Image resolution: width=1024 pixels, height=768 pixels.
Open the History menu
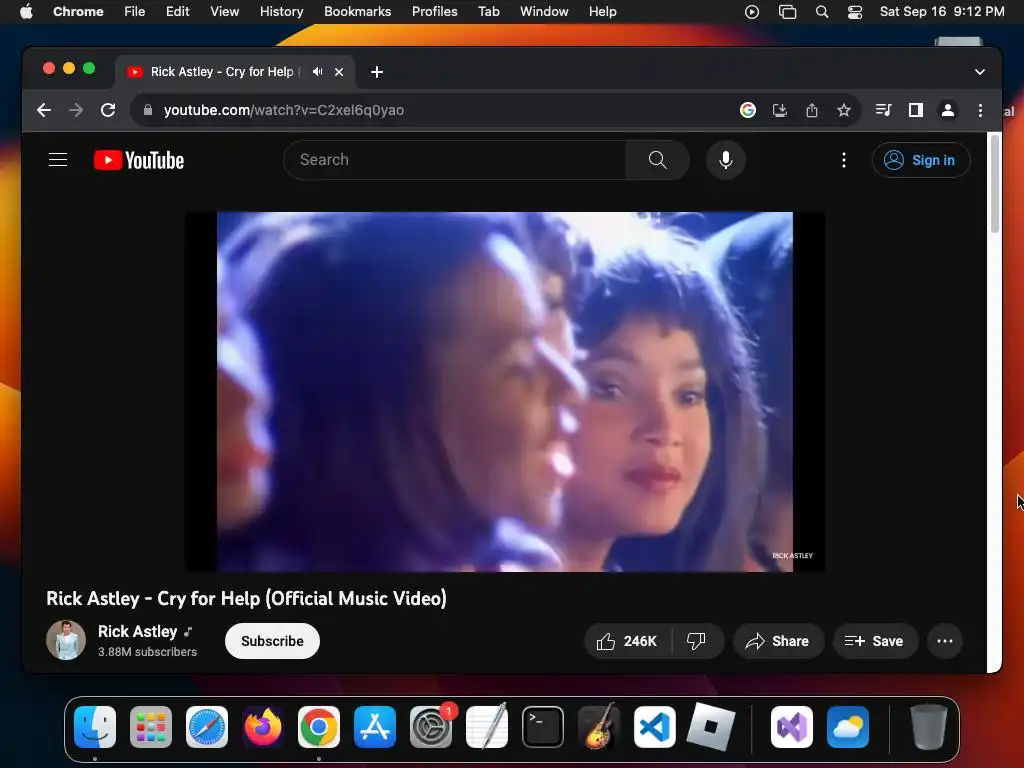coord(281,12)
